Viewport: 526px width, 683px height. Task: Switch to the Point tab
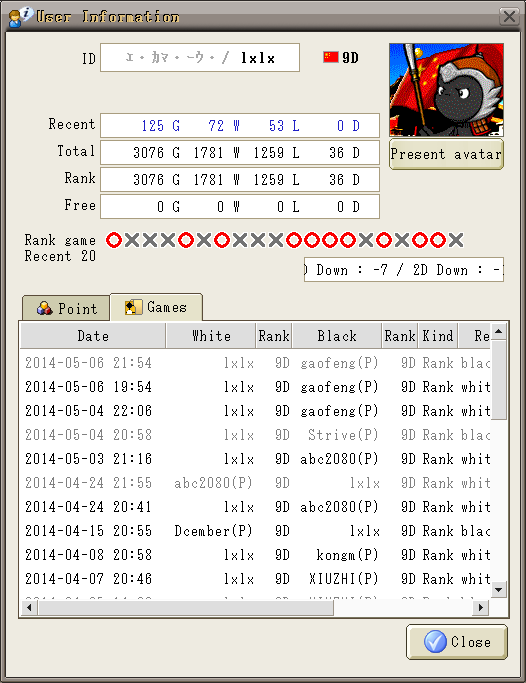click(66, 308)
